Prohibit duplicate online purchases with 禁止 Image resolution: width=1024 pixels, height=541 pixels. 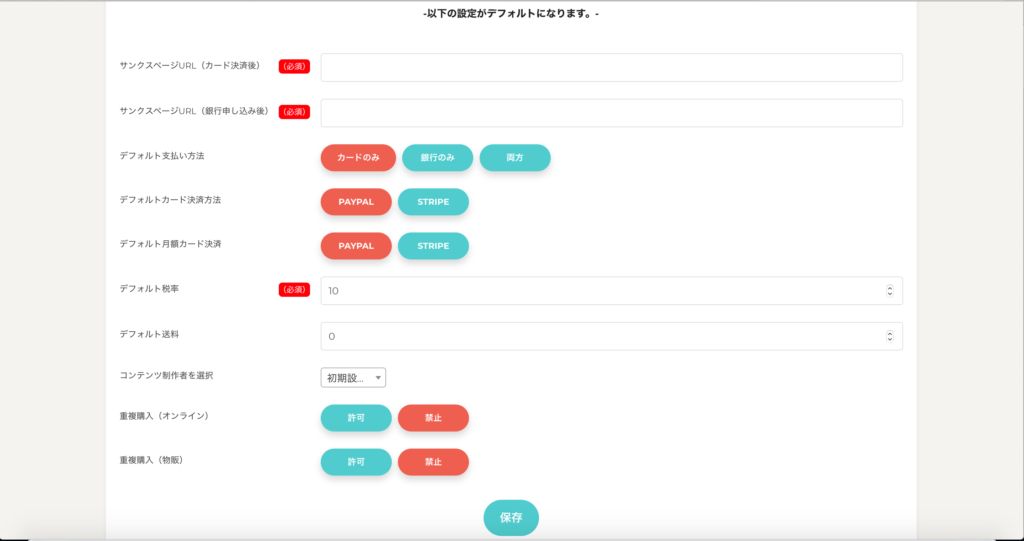(433, 418)
